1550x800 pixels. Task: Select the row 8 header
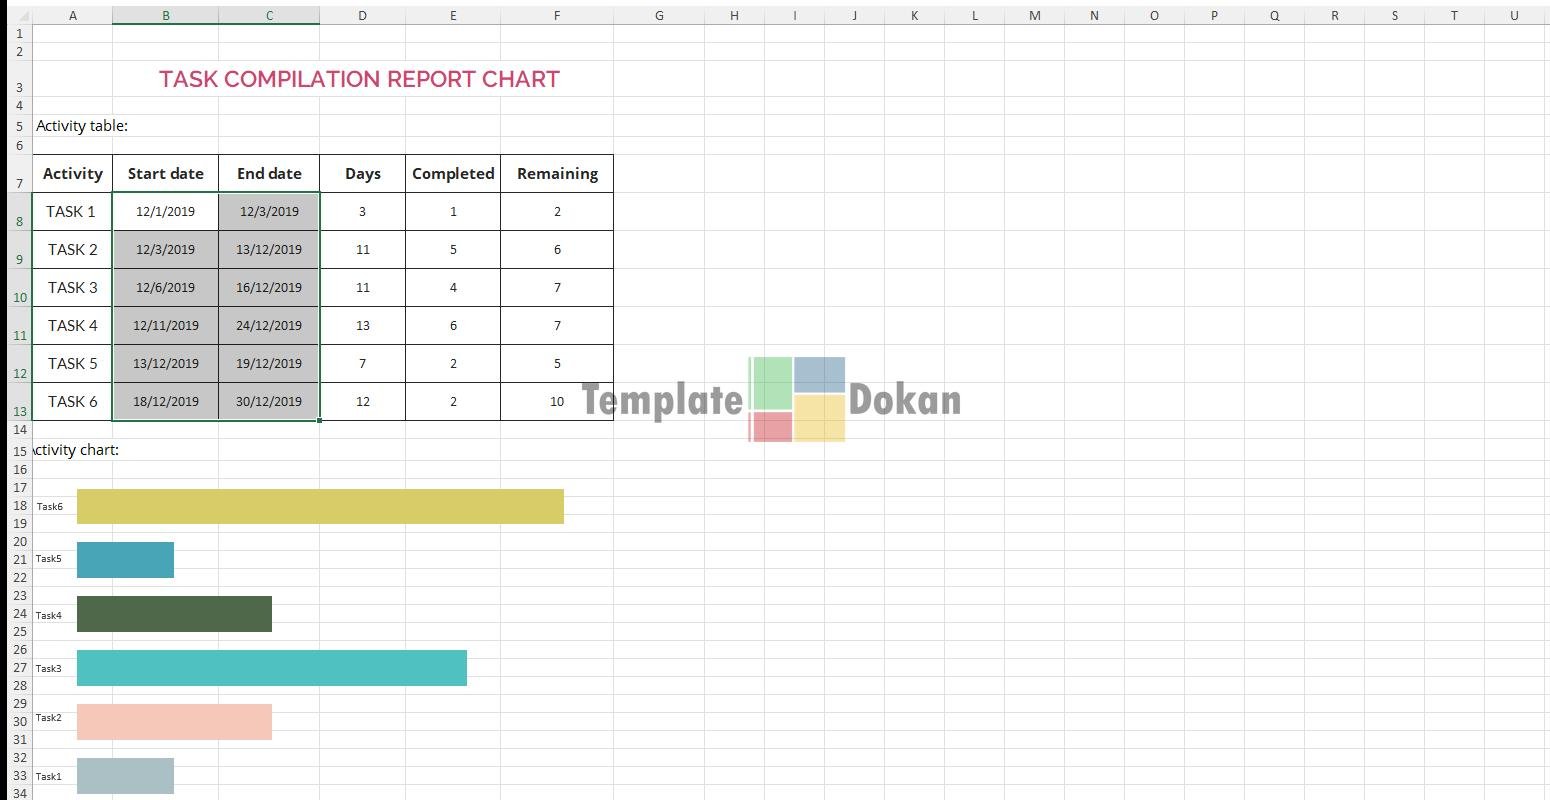[19, 220]
